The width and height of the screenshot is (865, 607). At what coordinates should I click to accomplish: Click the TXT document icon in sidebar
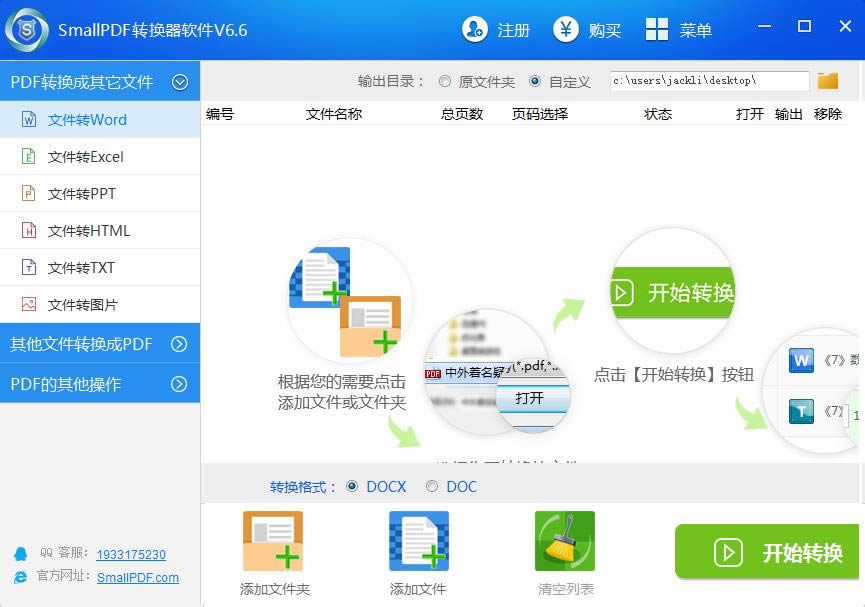(x=29, y=267)
